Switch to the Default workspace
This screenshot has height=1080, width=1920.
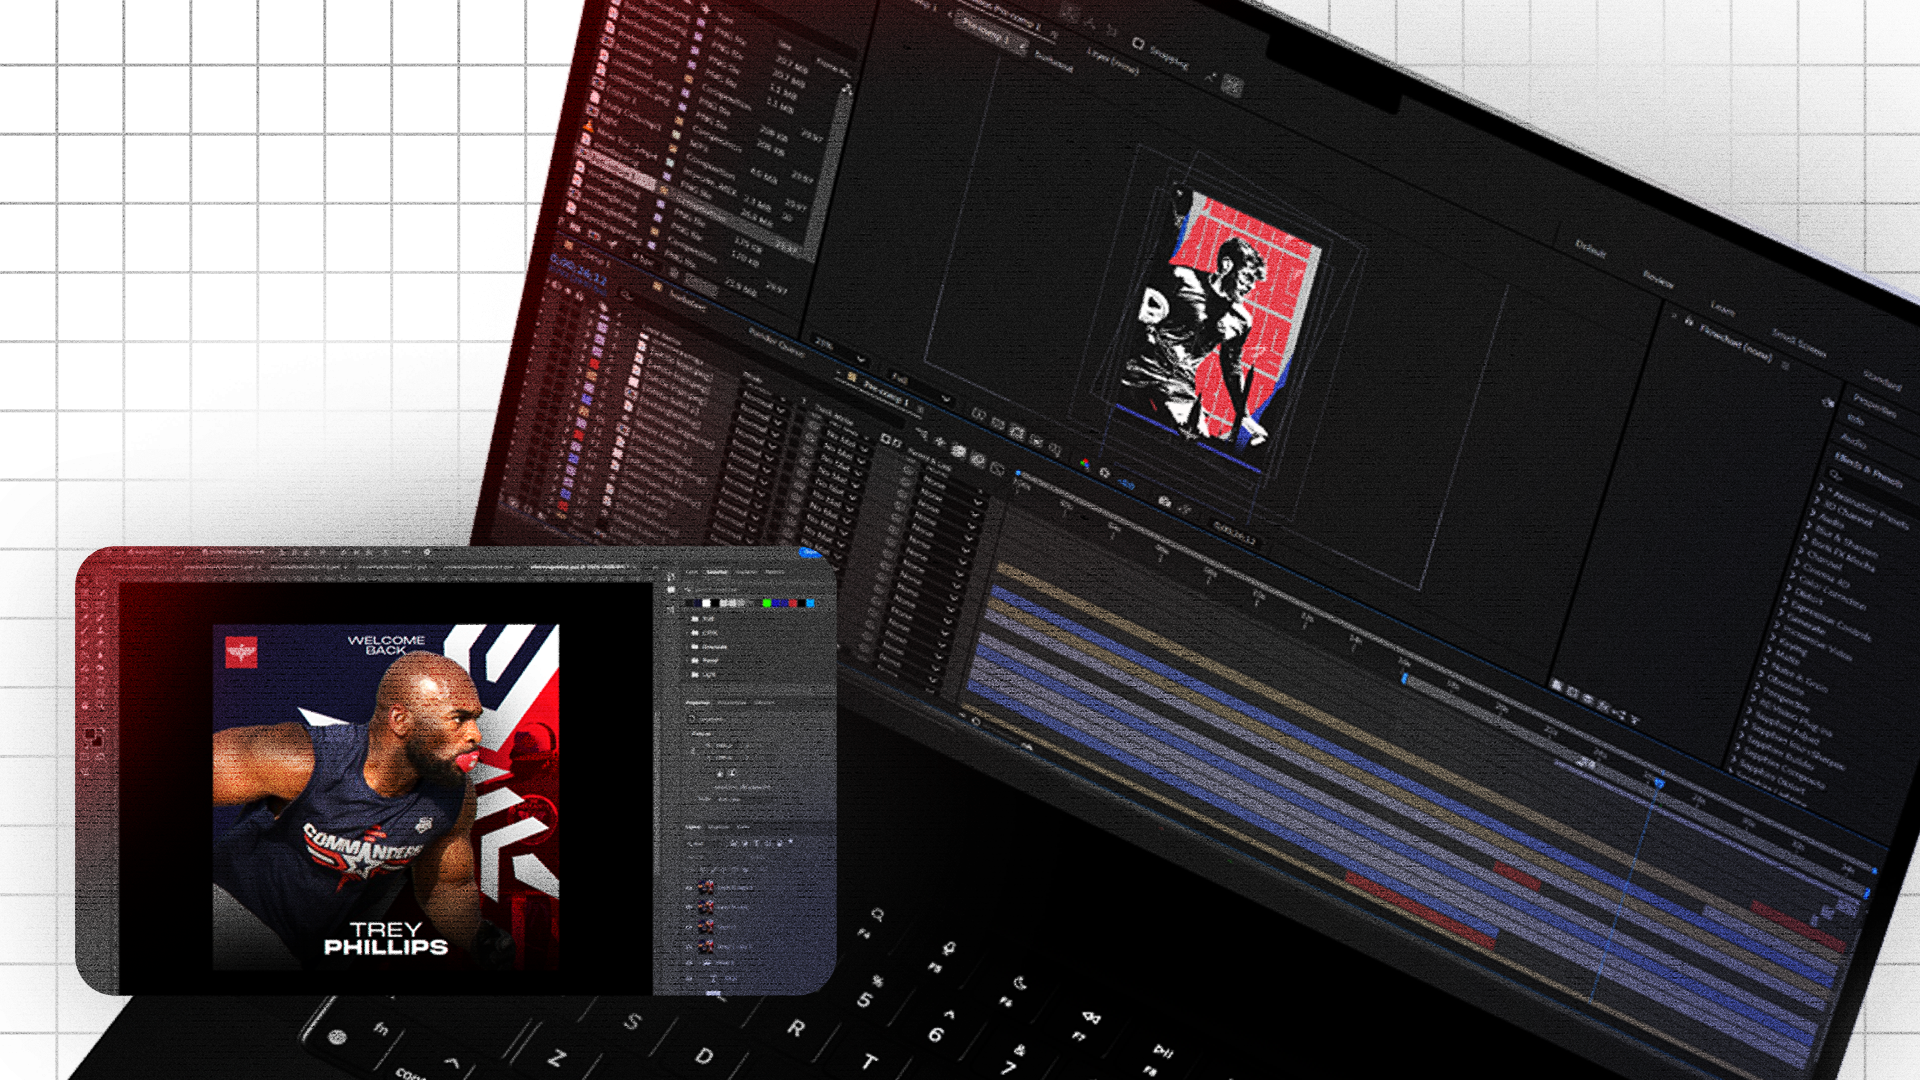coord(1590,249)
